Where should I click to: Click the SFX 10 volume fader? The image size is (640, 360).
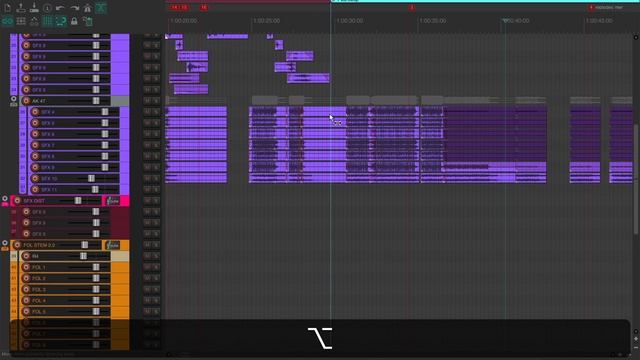tap(91, 178)
